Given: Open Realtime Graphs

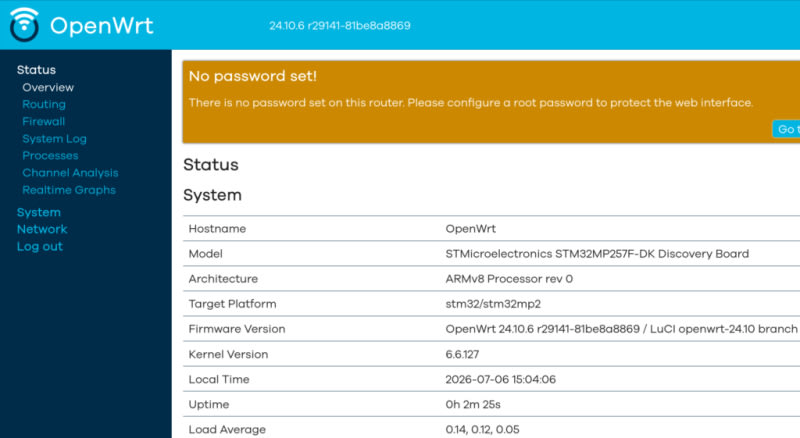Looking at the screenshot, I should (x=69, y=190).
